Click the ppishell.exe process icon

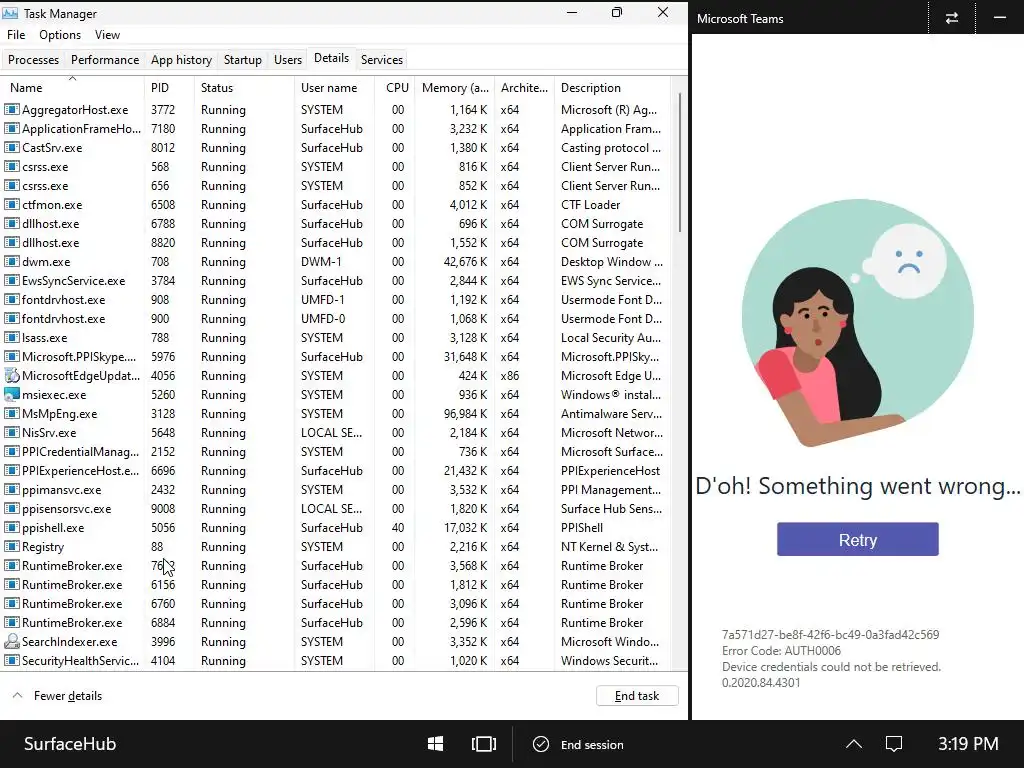click(x=12, y=527)
